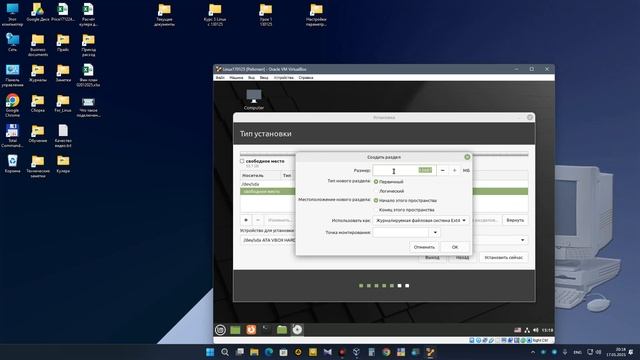640x360 pixels.
Task: Click the US flag keyboard layout indicator
Action: coord(518,330)
